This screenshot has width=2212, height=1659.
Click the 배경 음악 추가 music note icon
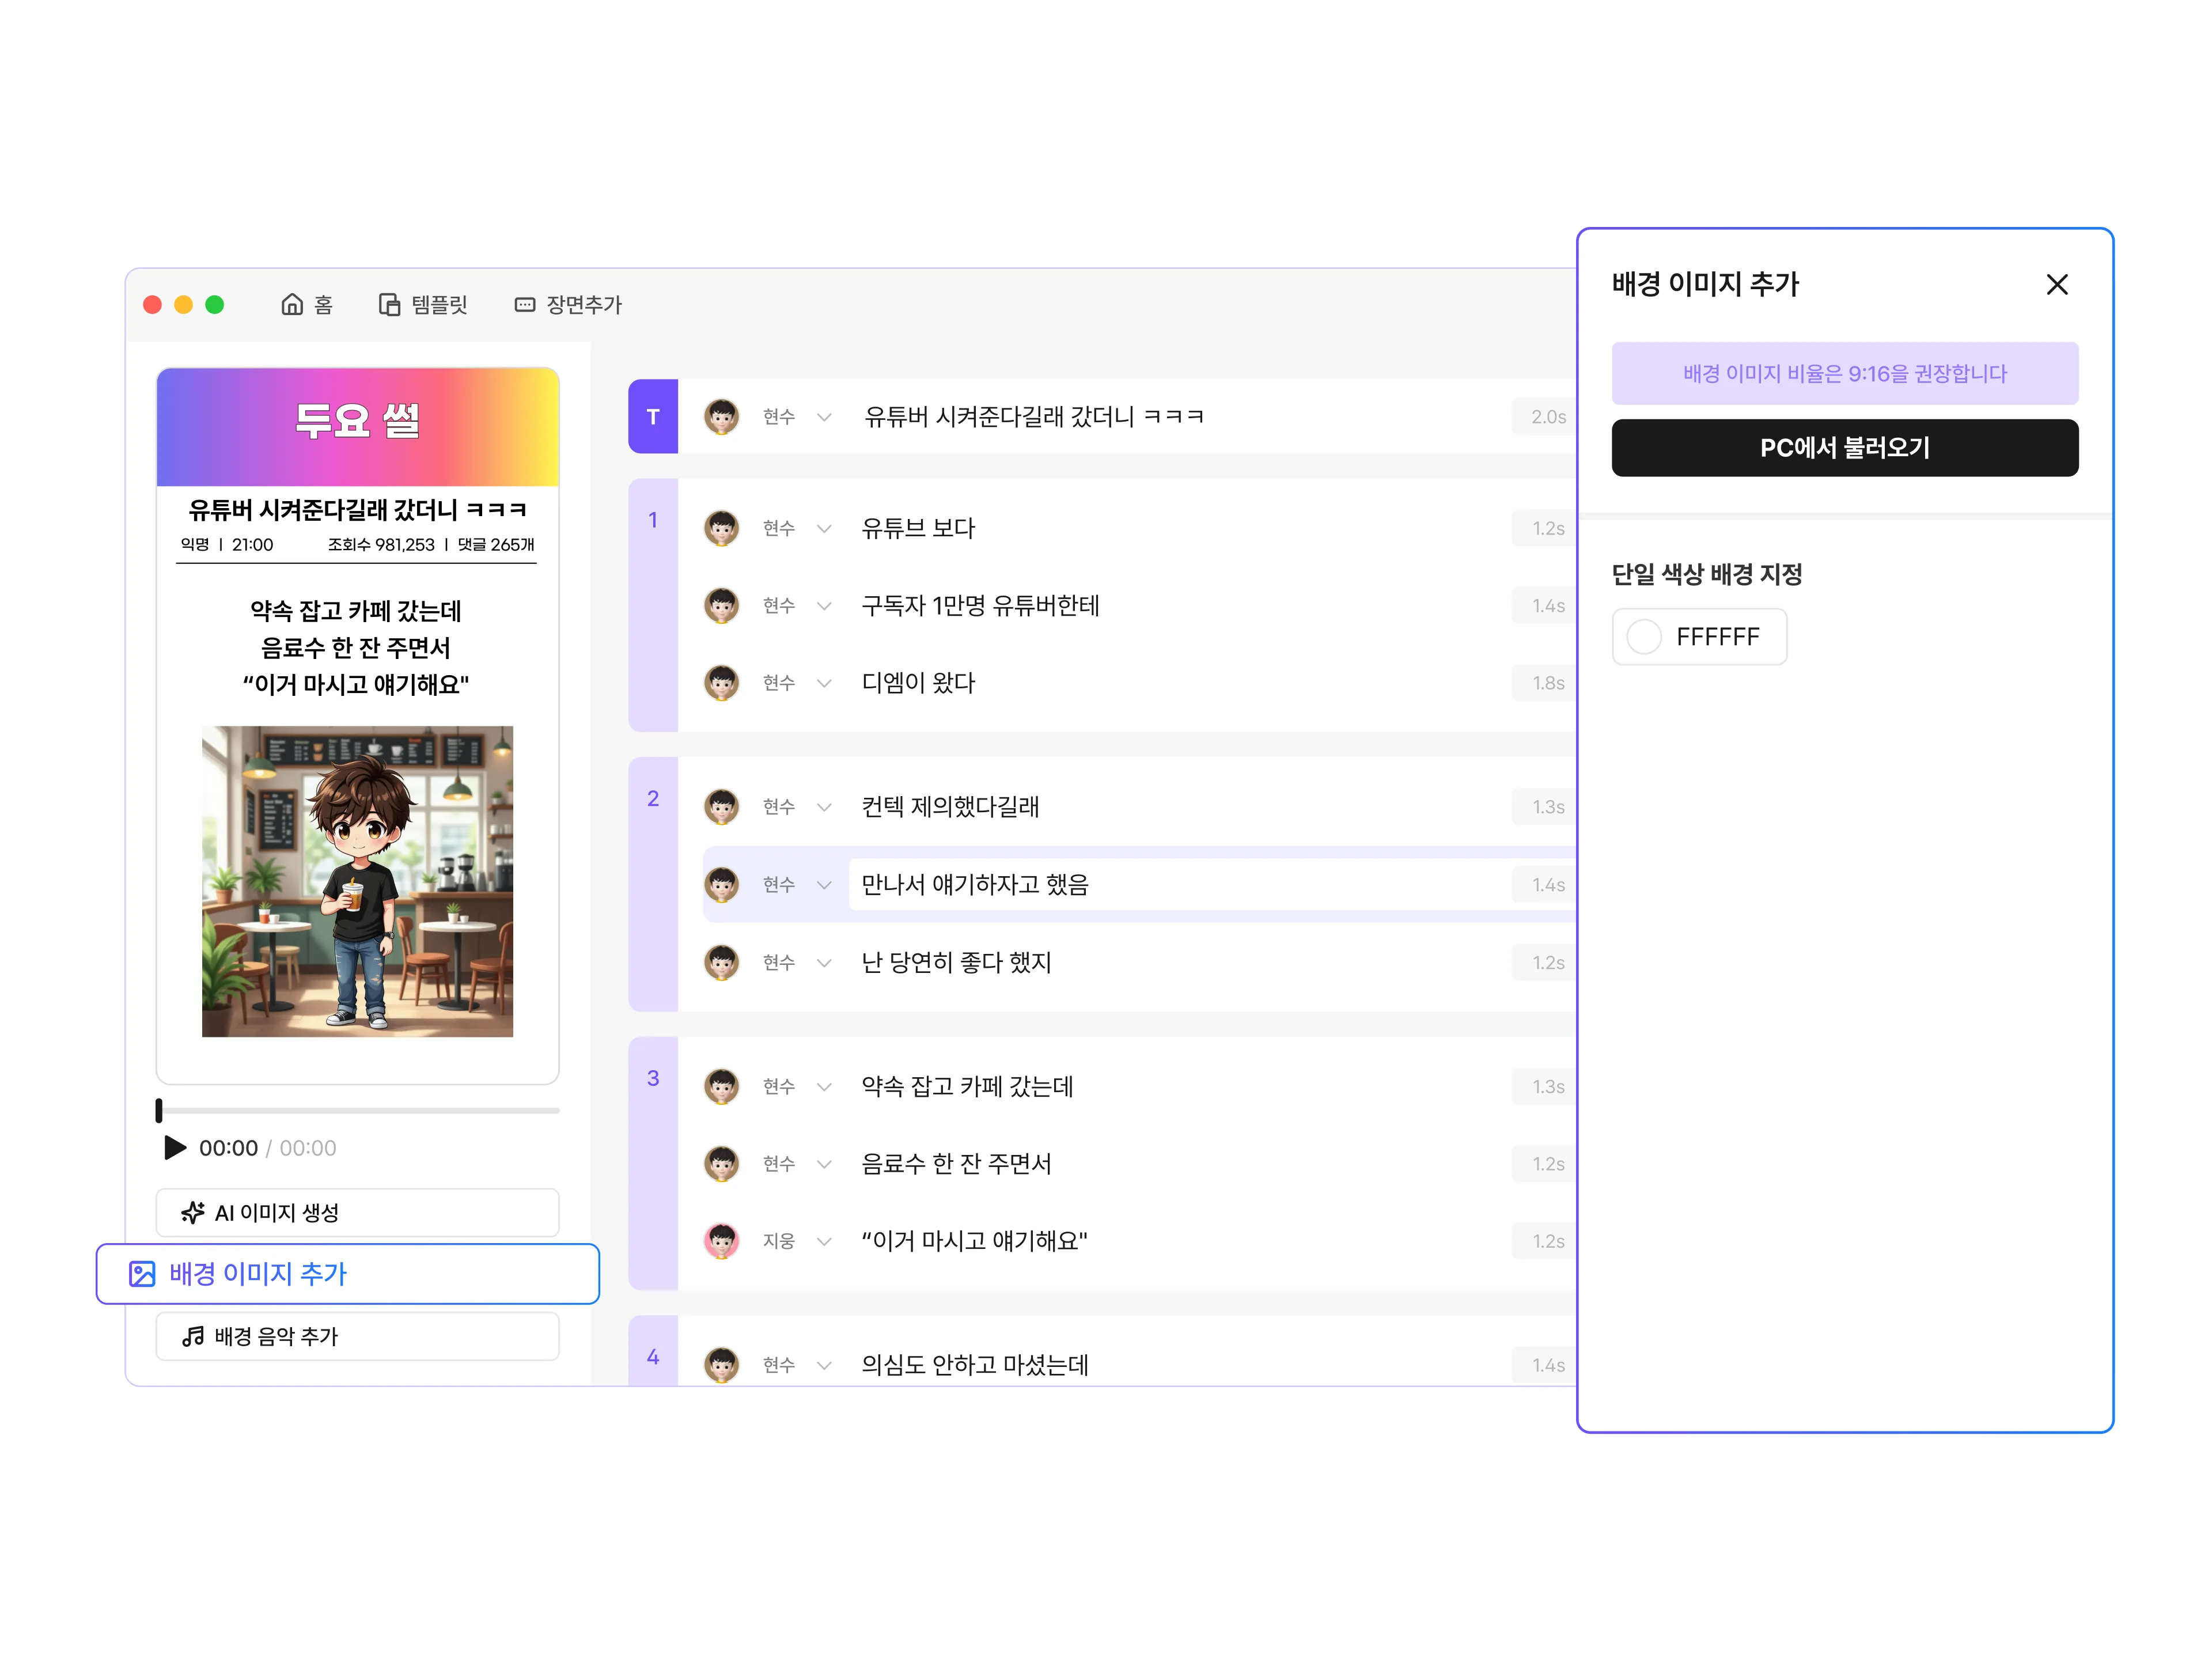[x=193, y=1336]
